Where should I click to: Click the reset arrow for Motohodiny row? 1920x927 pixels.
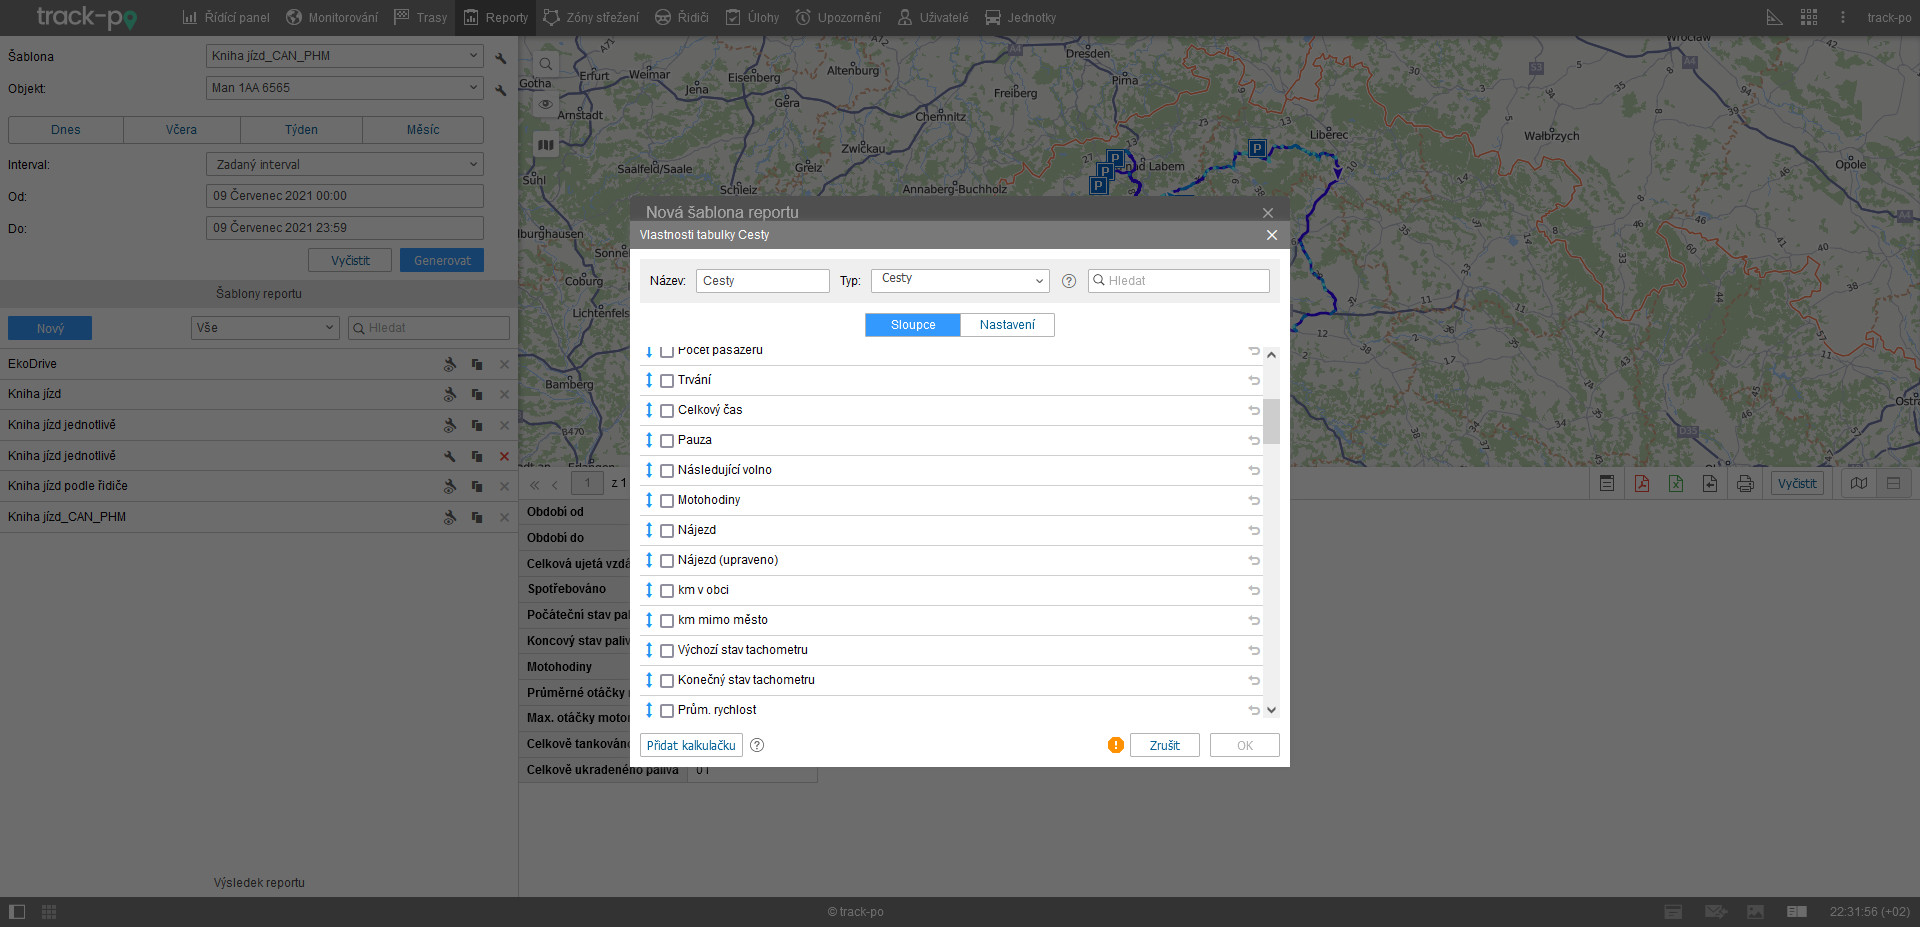1254,500
